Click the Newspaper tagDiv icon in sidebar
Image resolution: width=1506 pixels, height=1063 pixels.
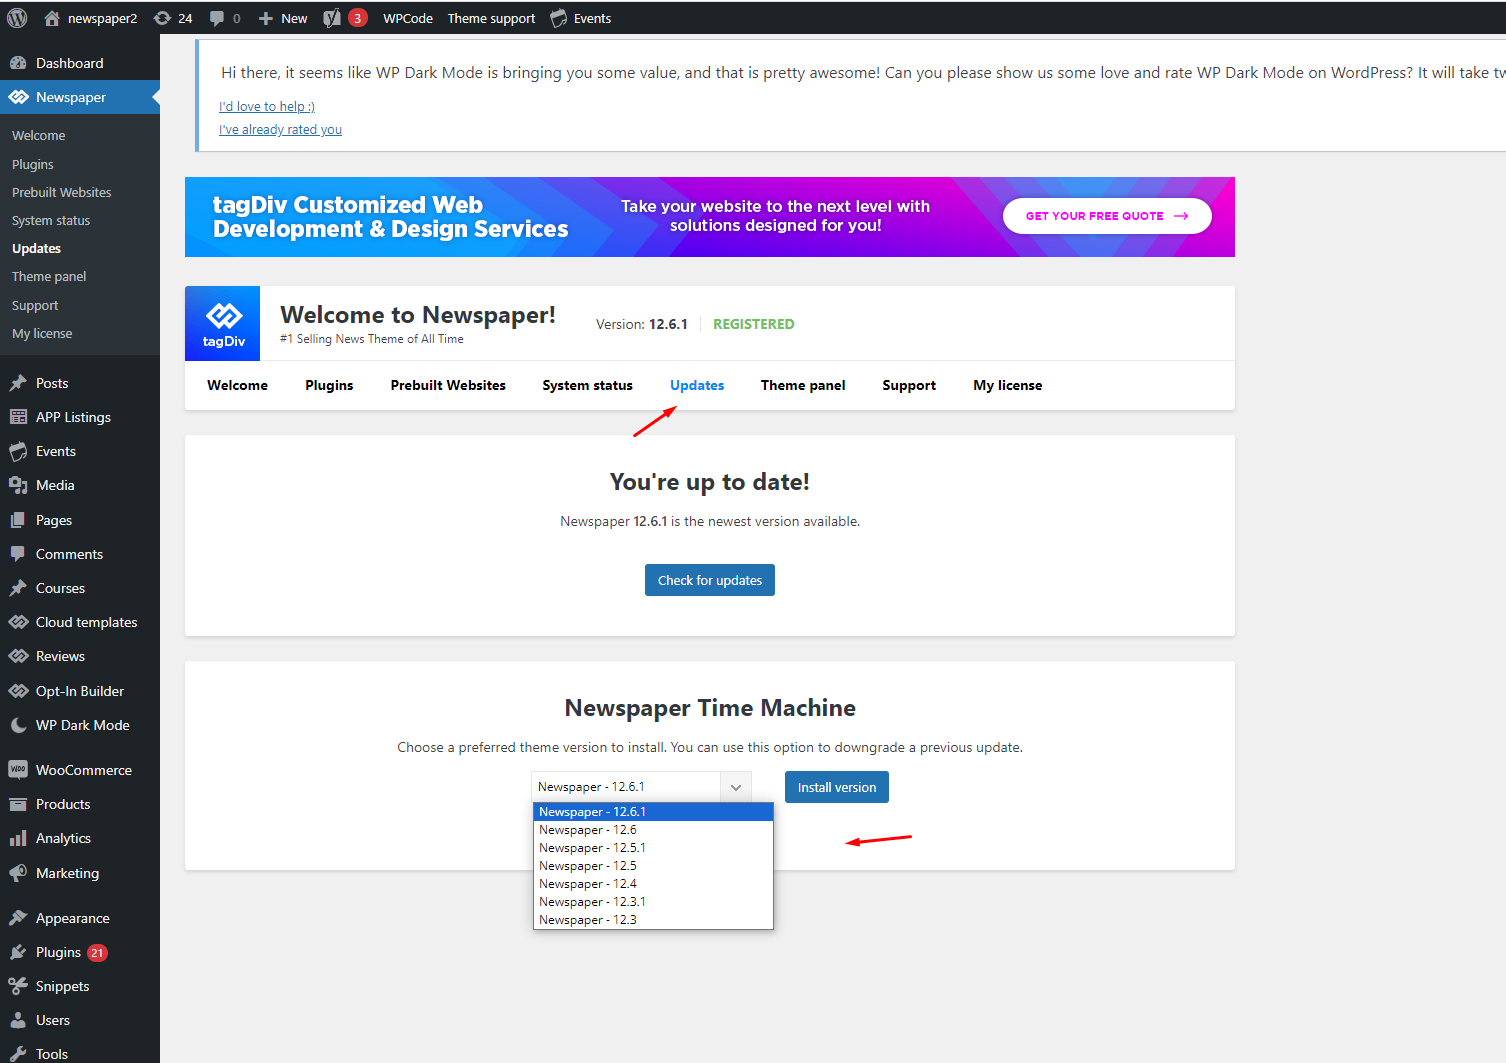pos(18,97)
